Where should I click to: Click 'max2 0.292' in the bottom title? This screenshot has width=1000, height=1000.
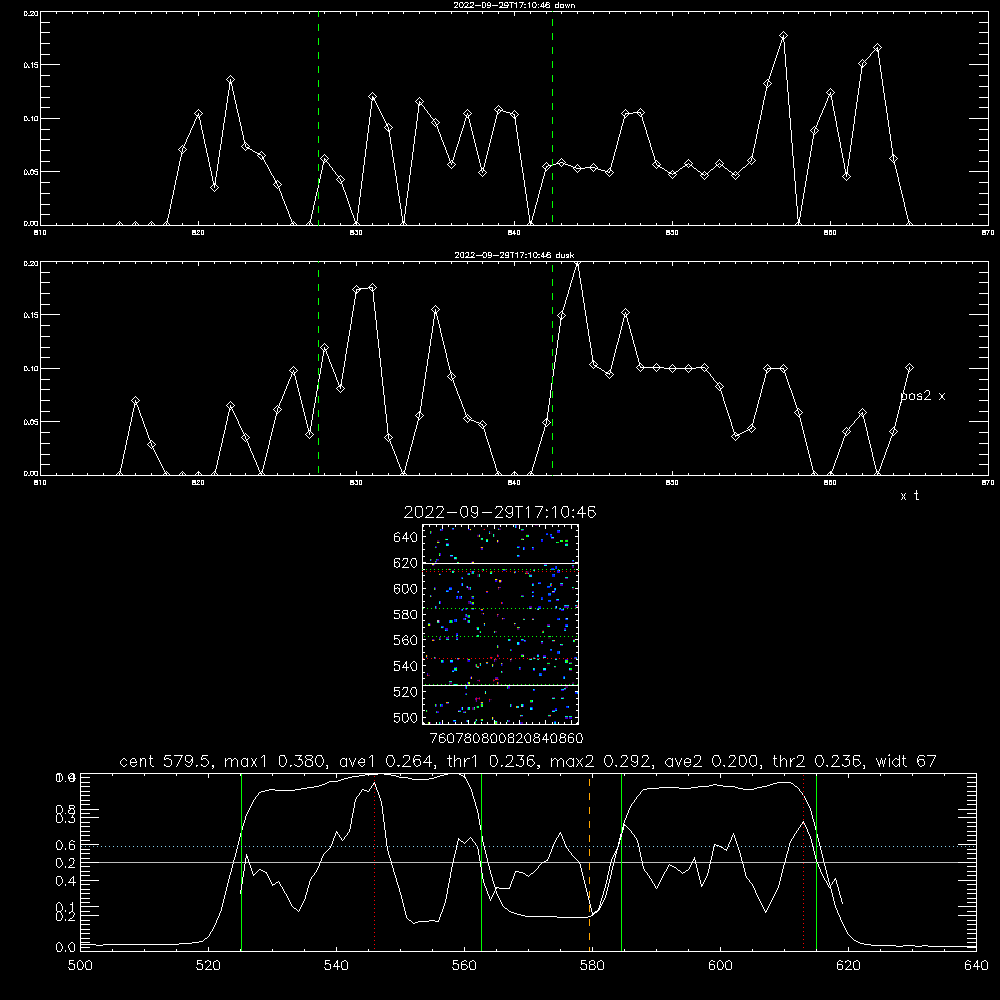pos(600,761)
